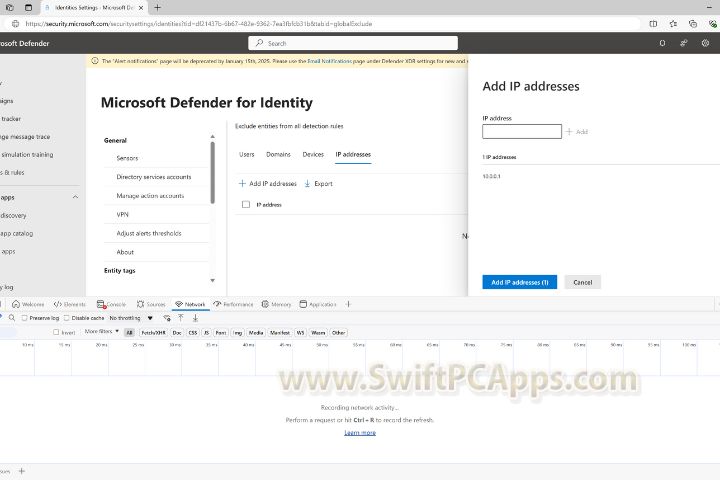Open the browser Collections icon

pyautogui.click(x=693, y=23)
